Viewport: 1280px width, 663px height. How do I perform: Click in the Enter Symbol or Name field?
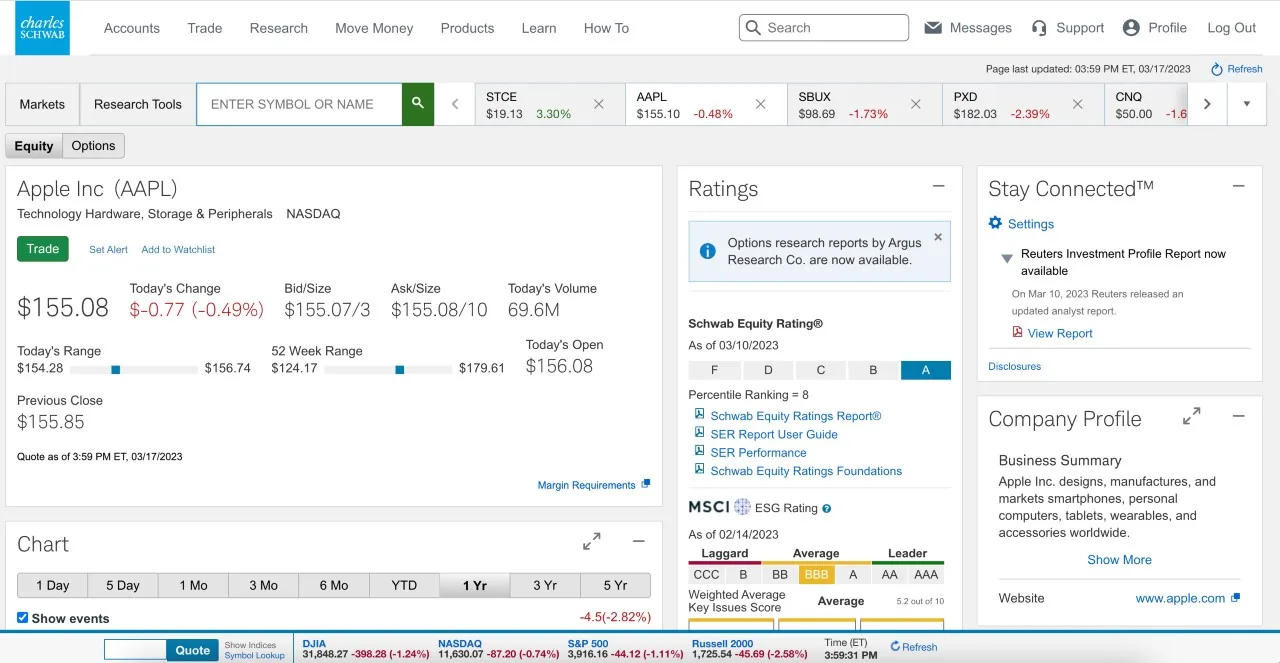point(299,104)
